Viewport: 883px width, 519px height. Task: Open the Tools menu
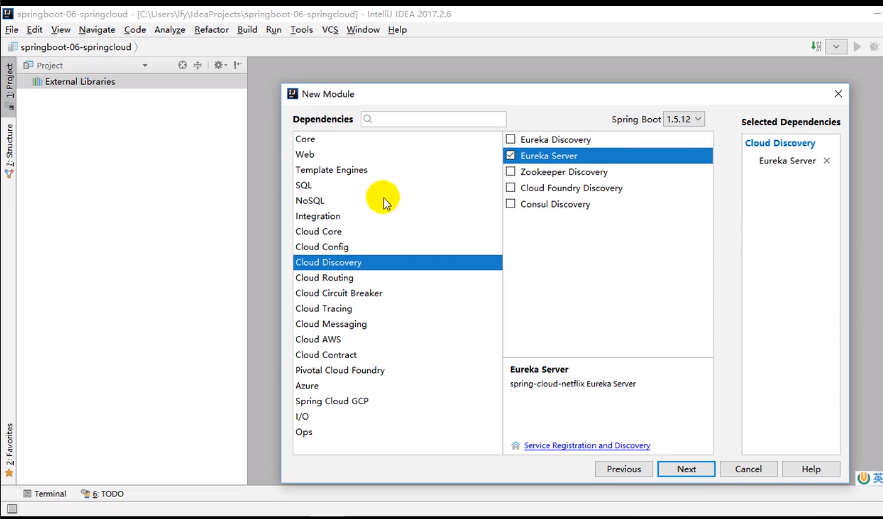point(301,30)
